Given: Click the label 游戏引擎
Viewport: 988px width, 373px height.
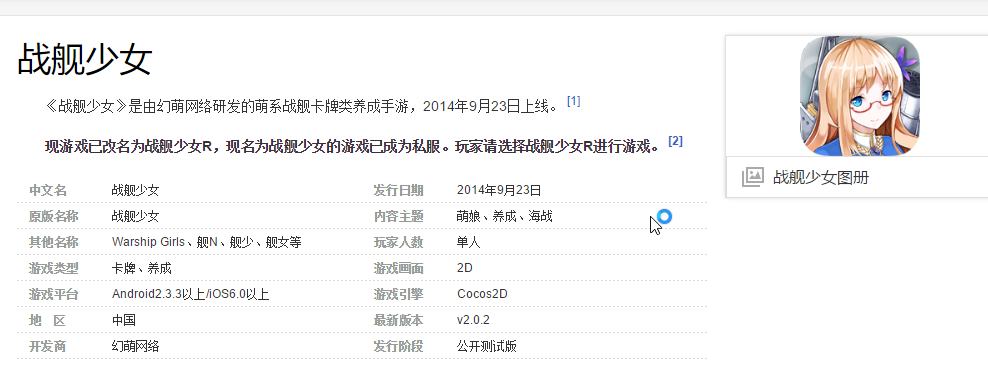Looking at the screenshot, I should 398,294.
